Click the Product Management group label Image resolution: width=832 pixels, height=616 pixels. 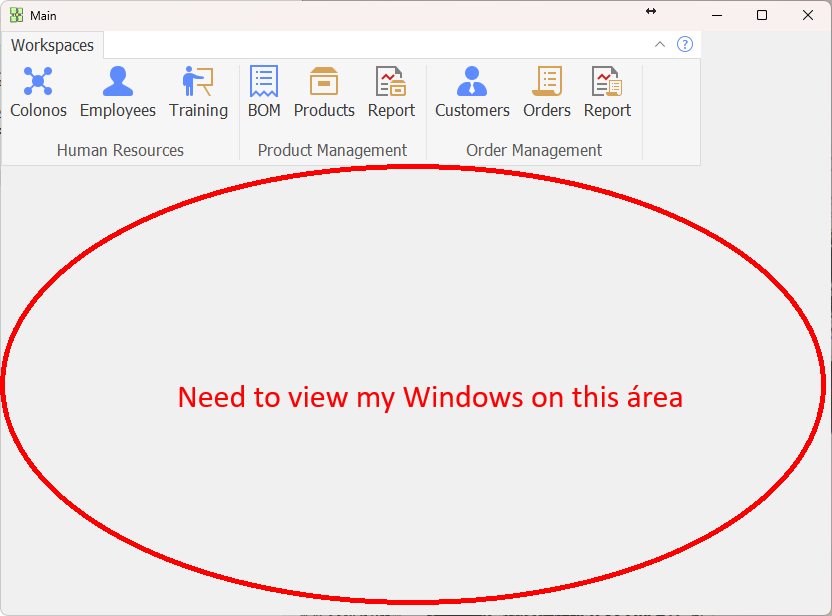(332, 150)
